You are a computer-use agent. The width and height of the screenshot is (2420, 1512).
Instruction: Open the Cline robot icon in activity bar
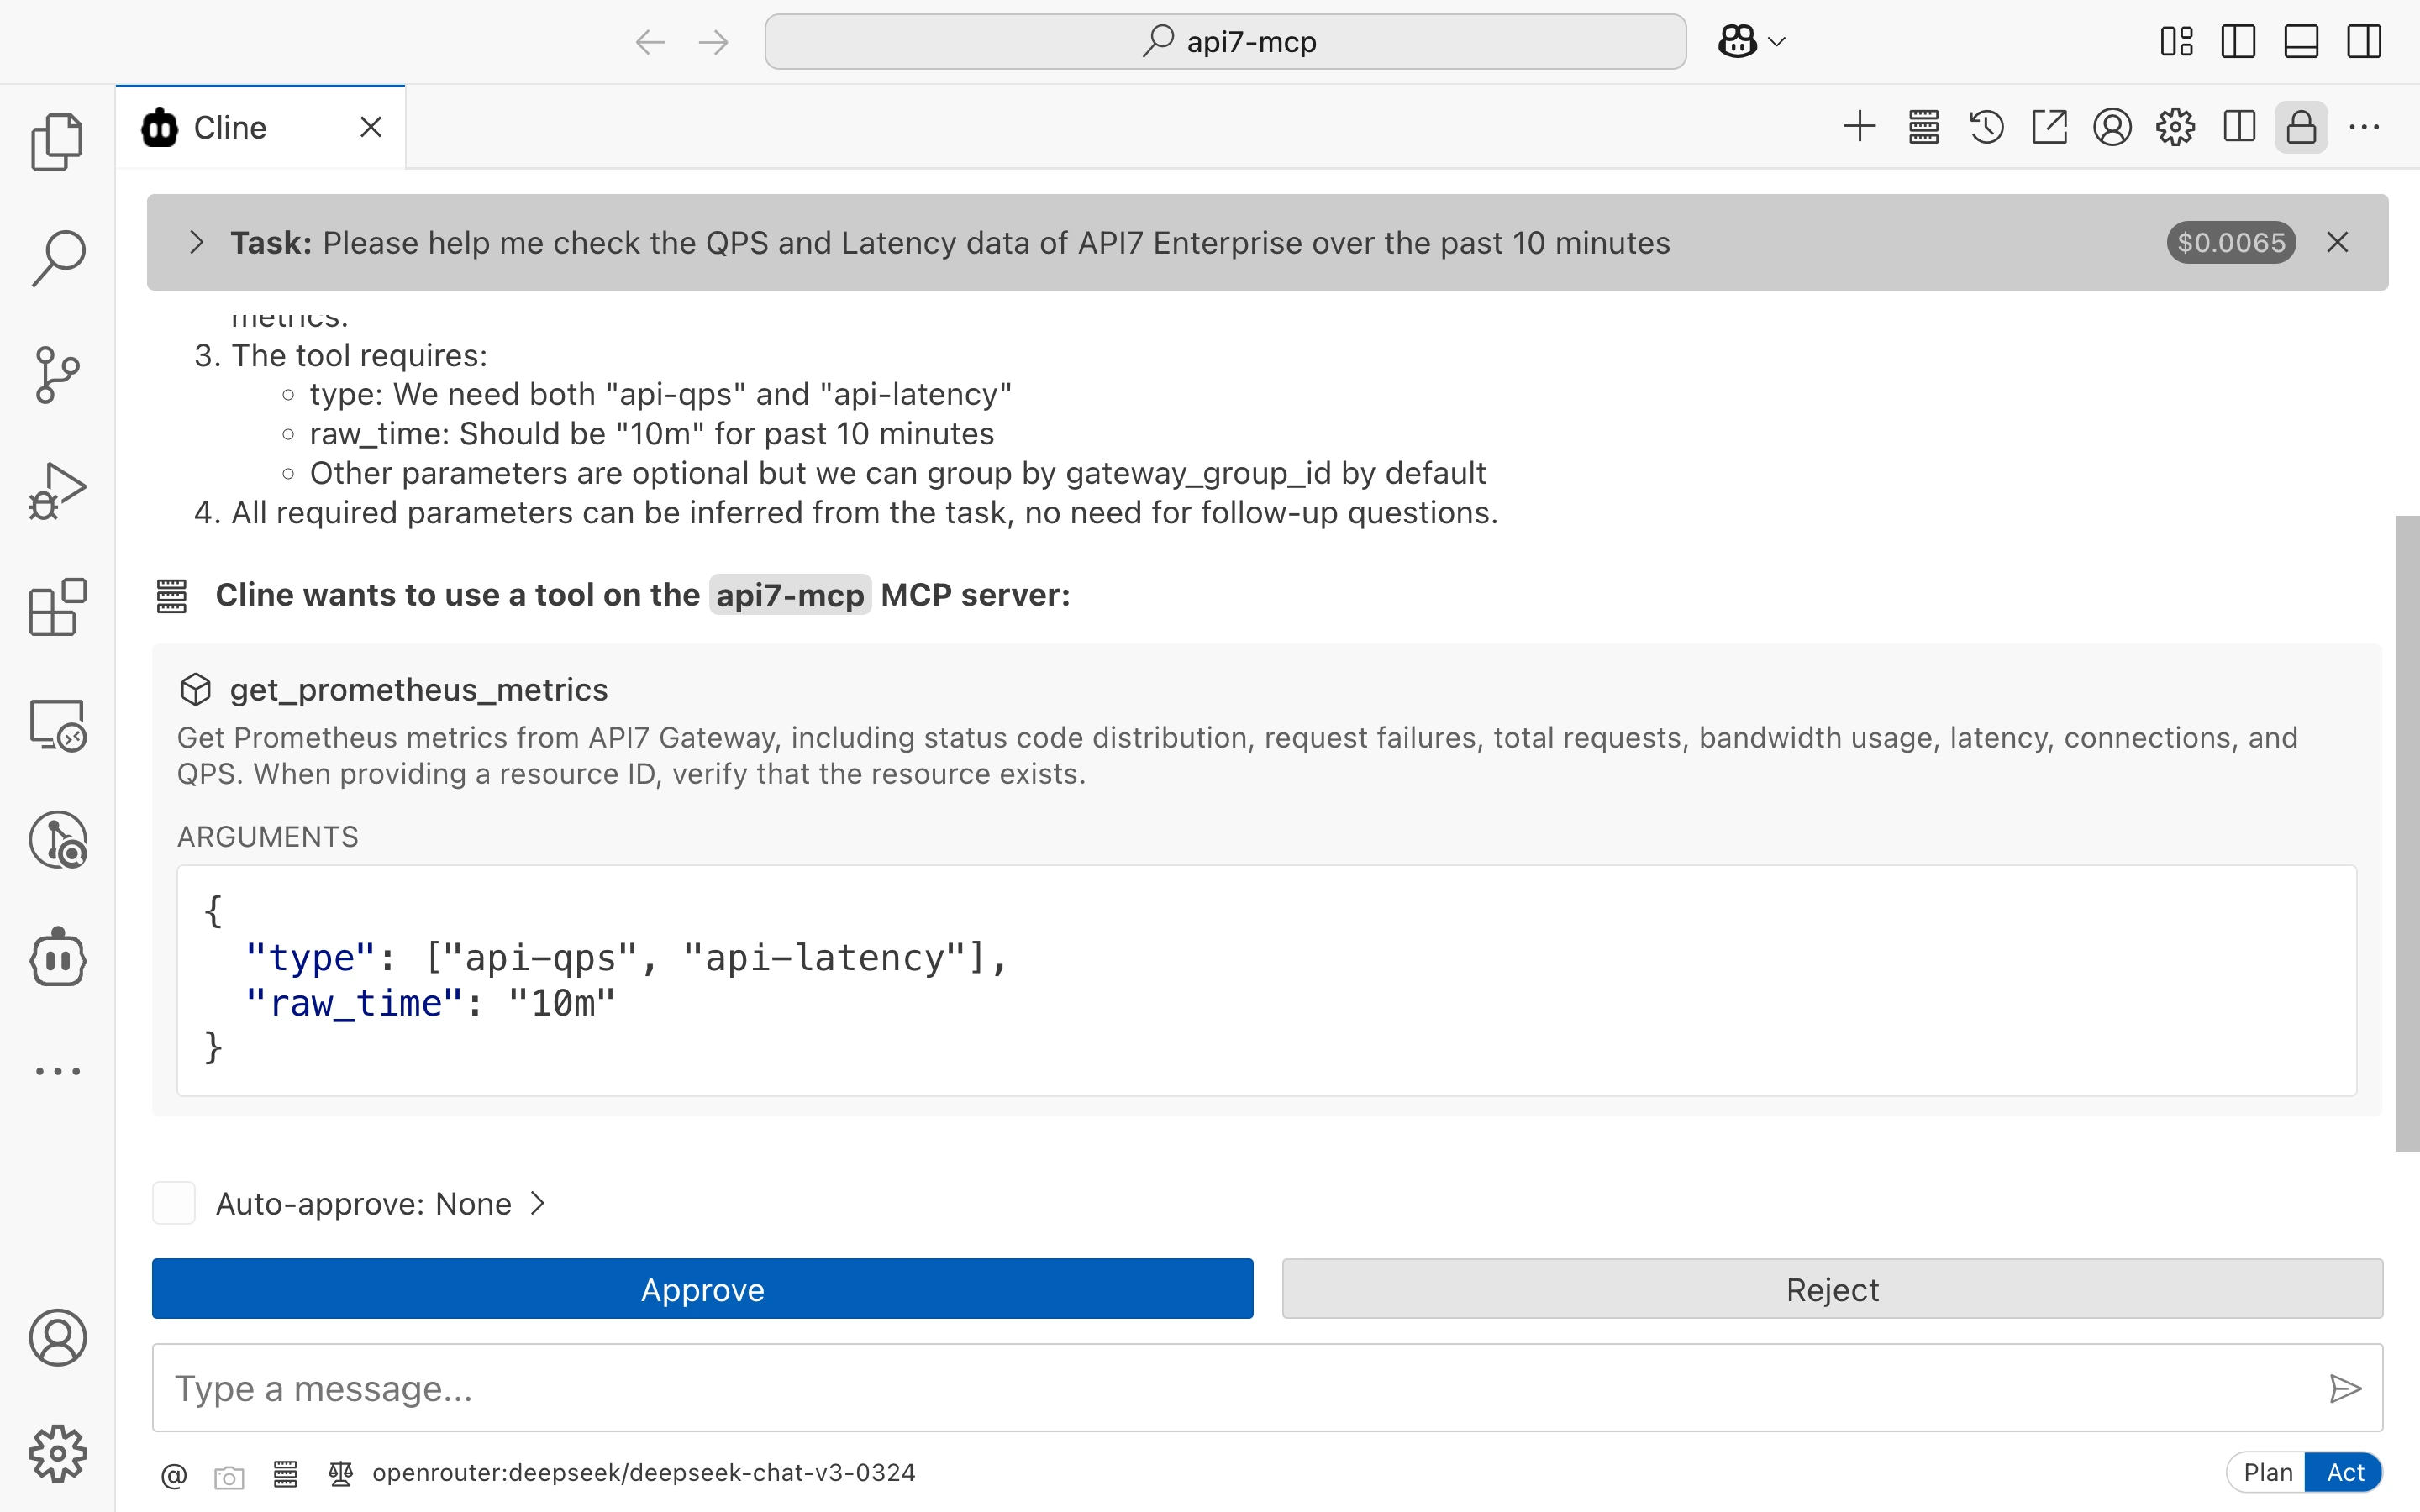(58, 957)
